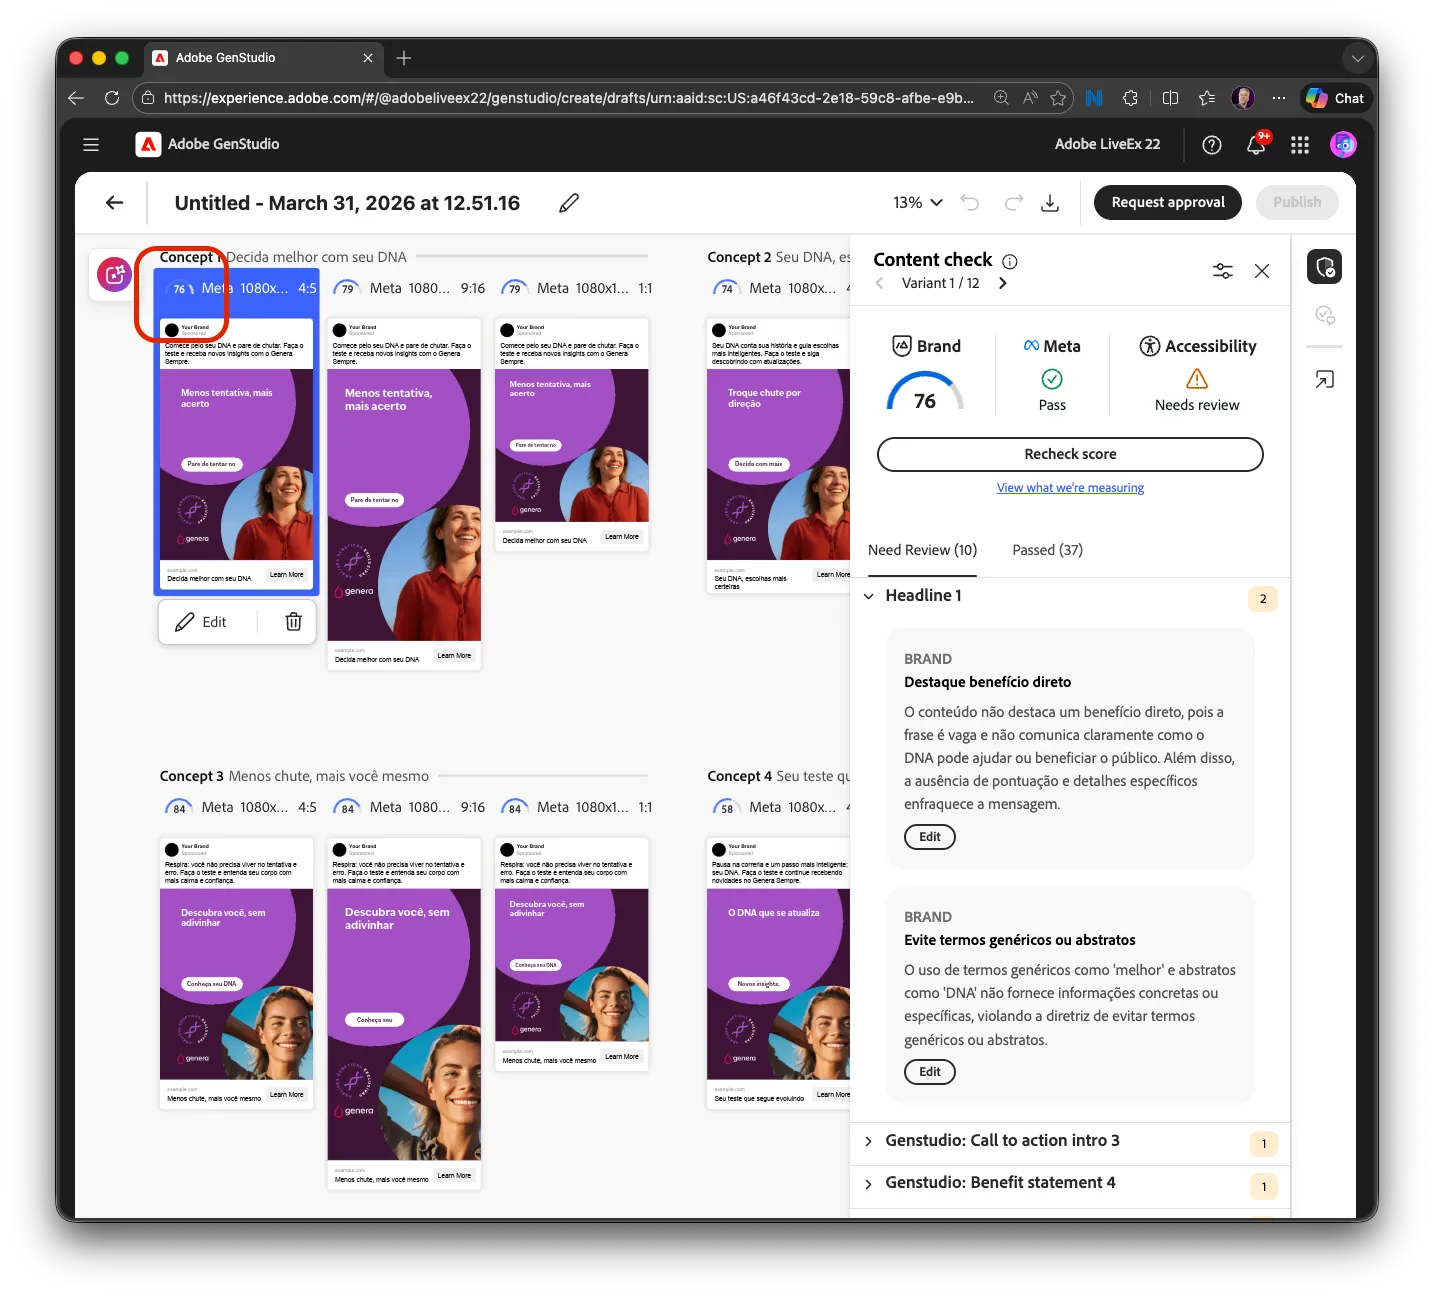This screenshot has width=1434, height=1296.
Task: Collapse the Headline 1 section
Action: (868, 596)
